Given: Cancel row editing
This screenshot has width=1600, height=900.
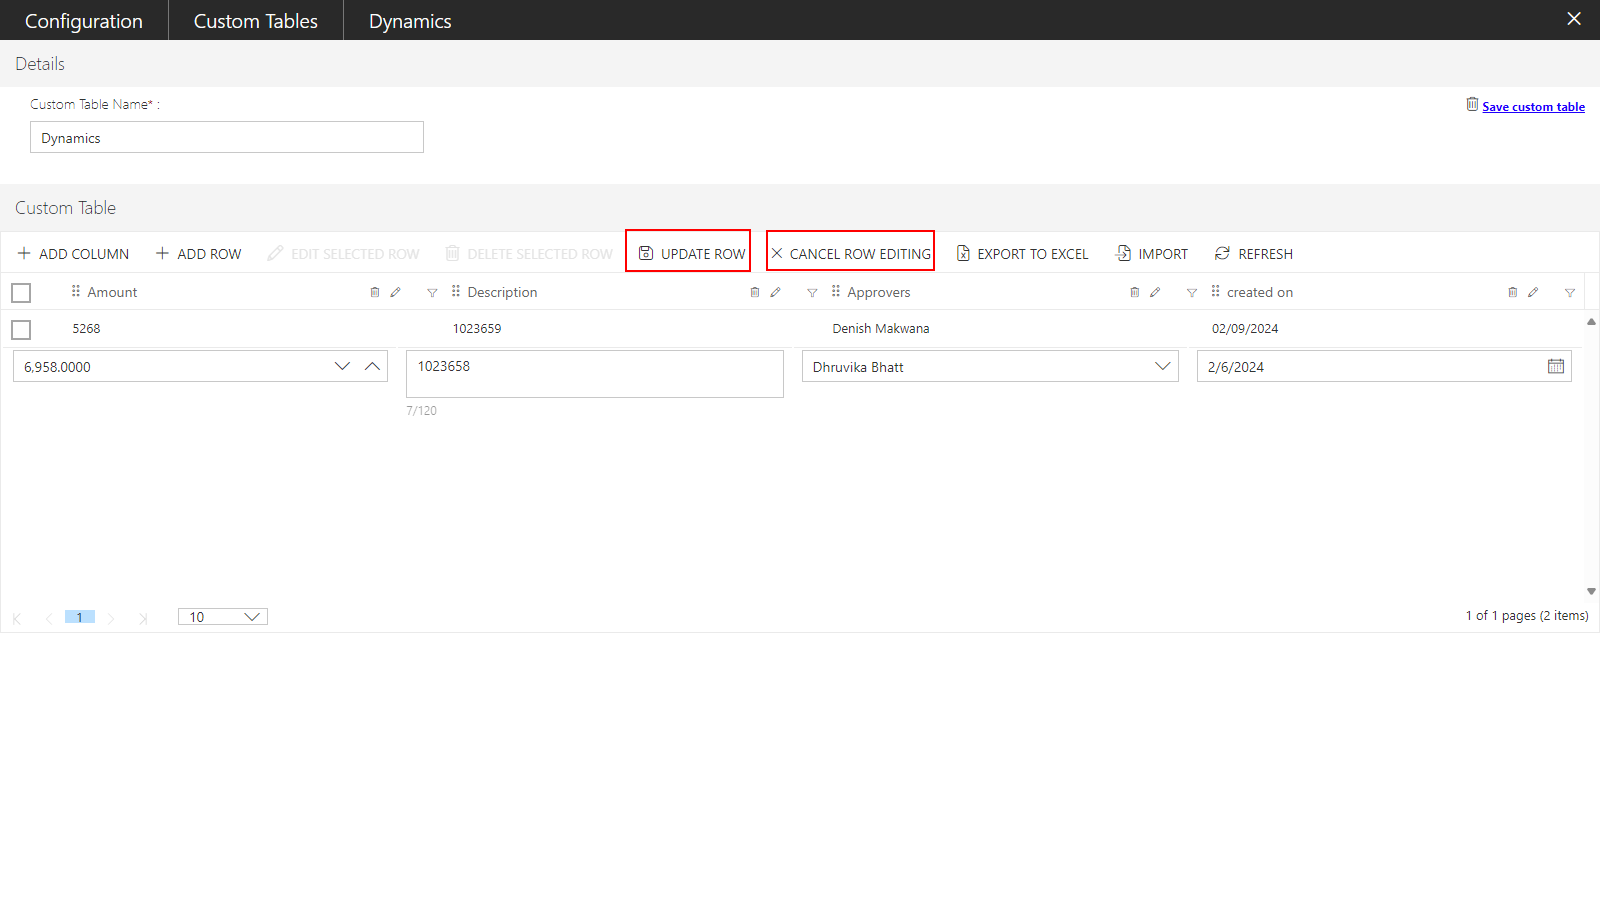Looking at the screenshot, I should [x=851, y=254].
